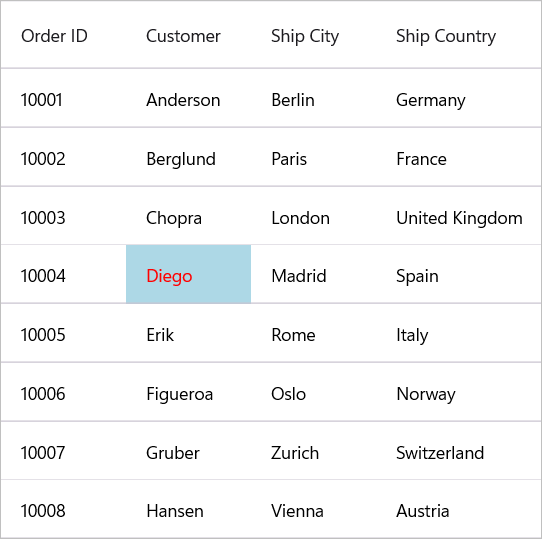Select the Switzerland country cell
The image size is (542, 539).
pos(458,450)
